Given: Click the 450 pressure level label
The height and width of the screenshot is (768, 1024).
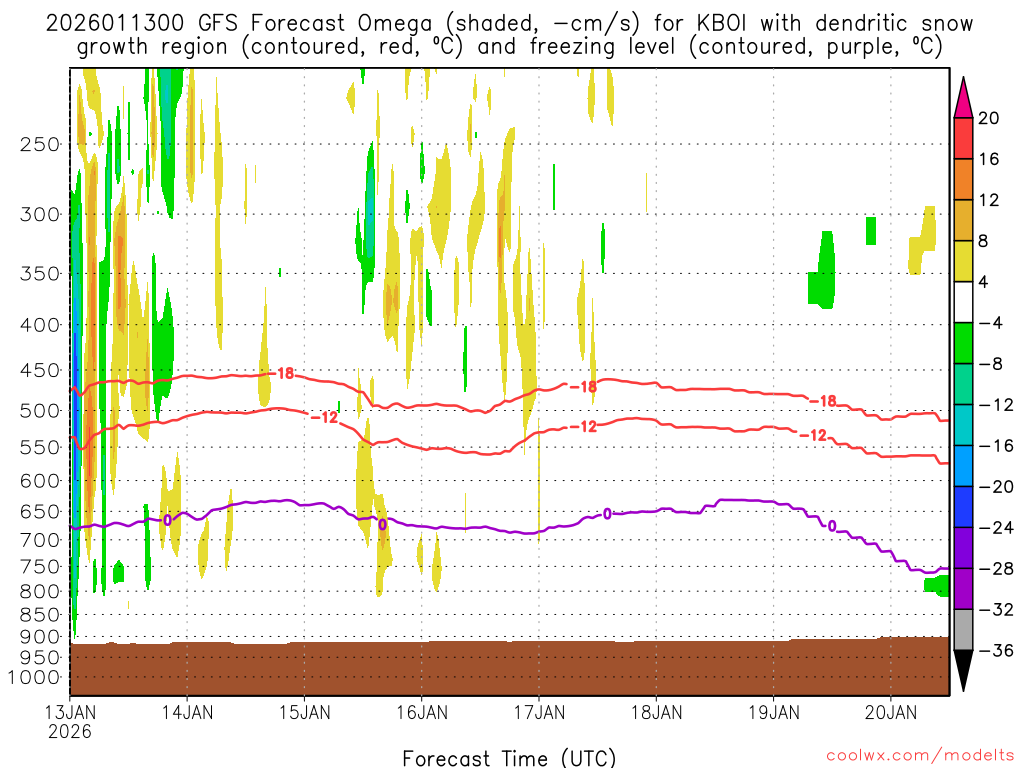Looking at the screenshot, I should [x=40, y=370].
